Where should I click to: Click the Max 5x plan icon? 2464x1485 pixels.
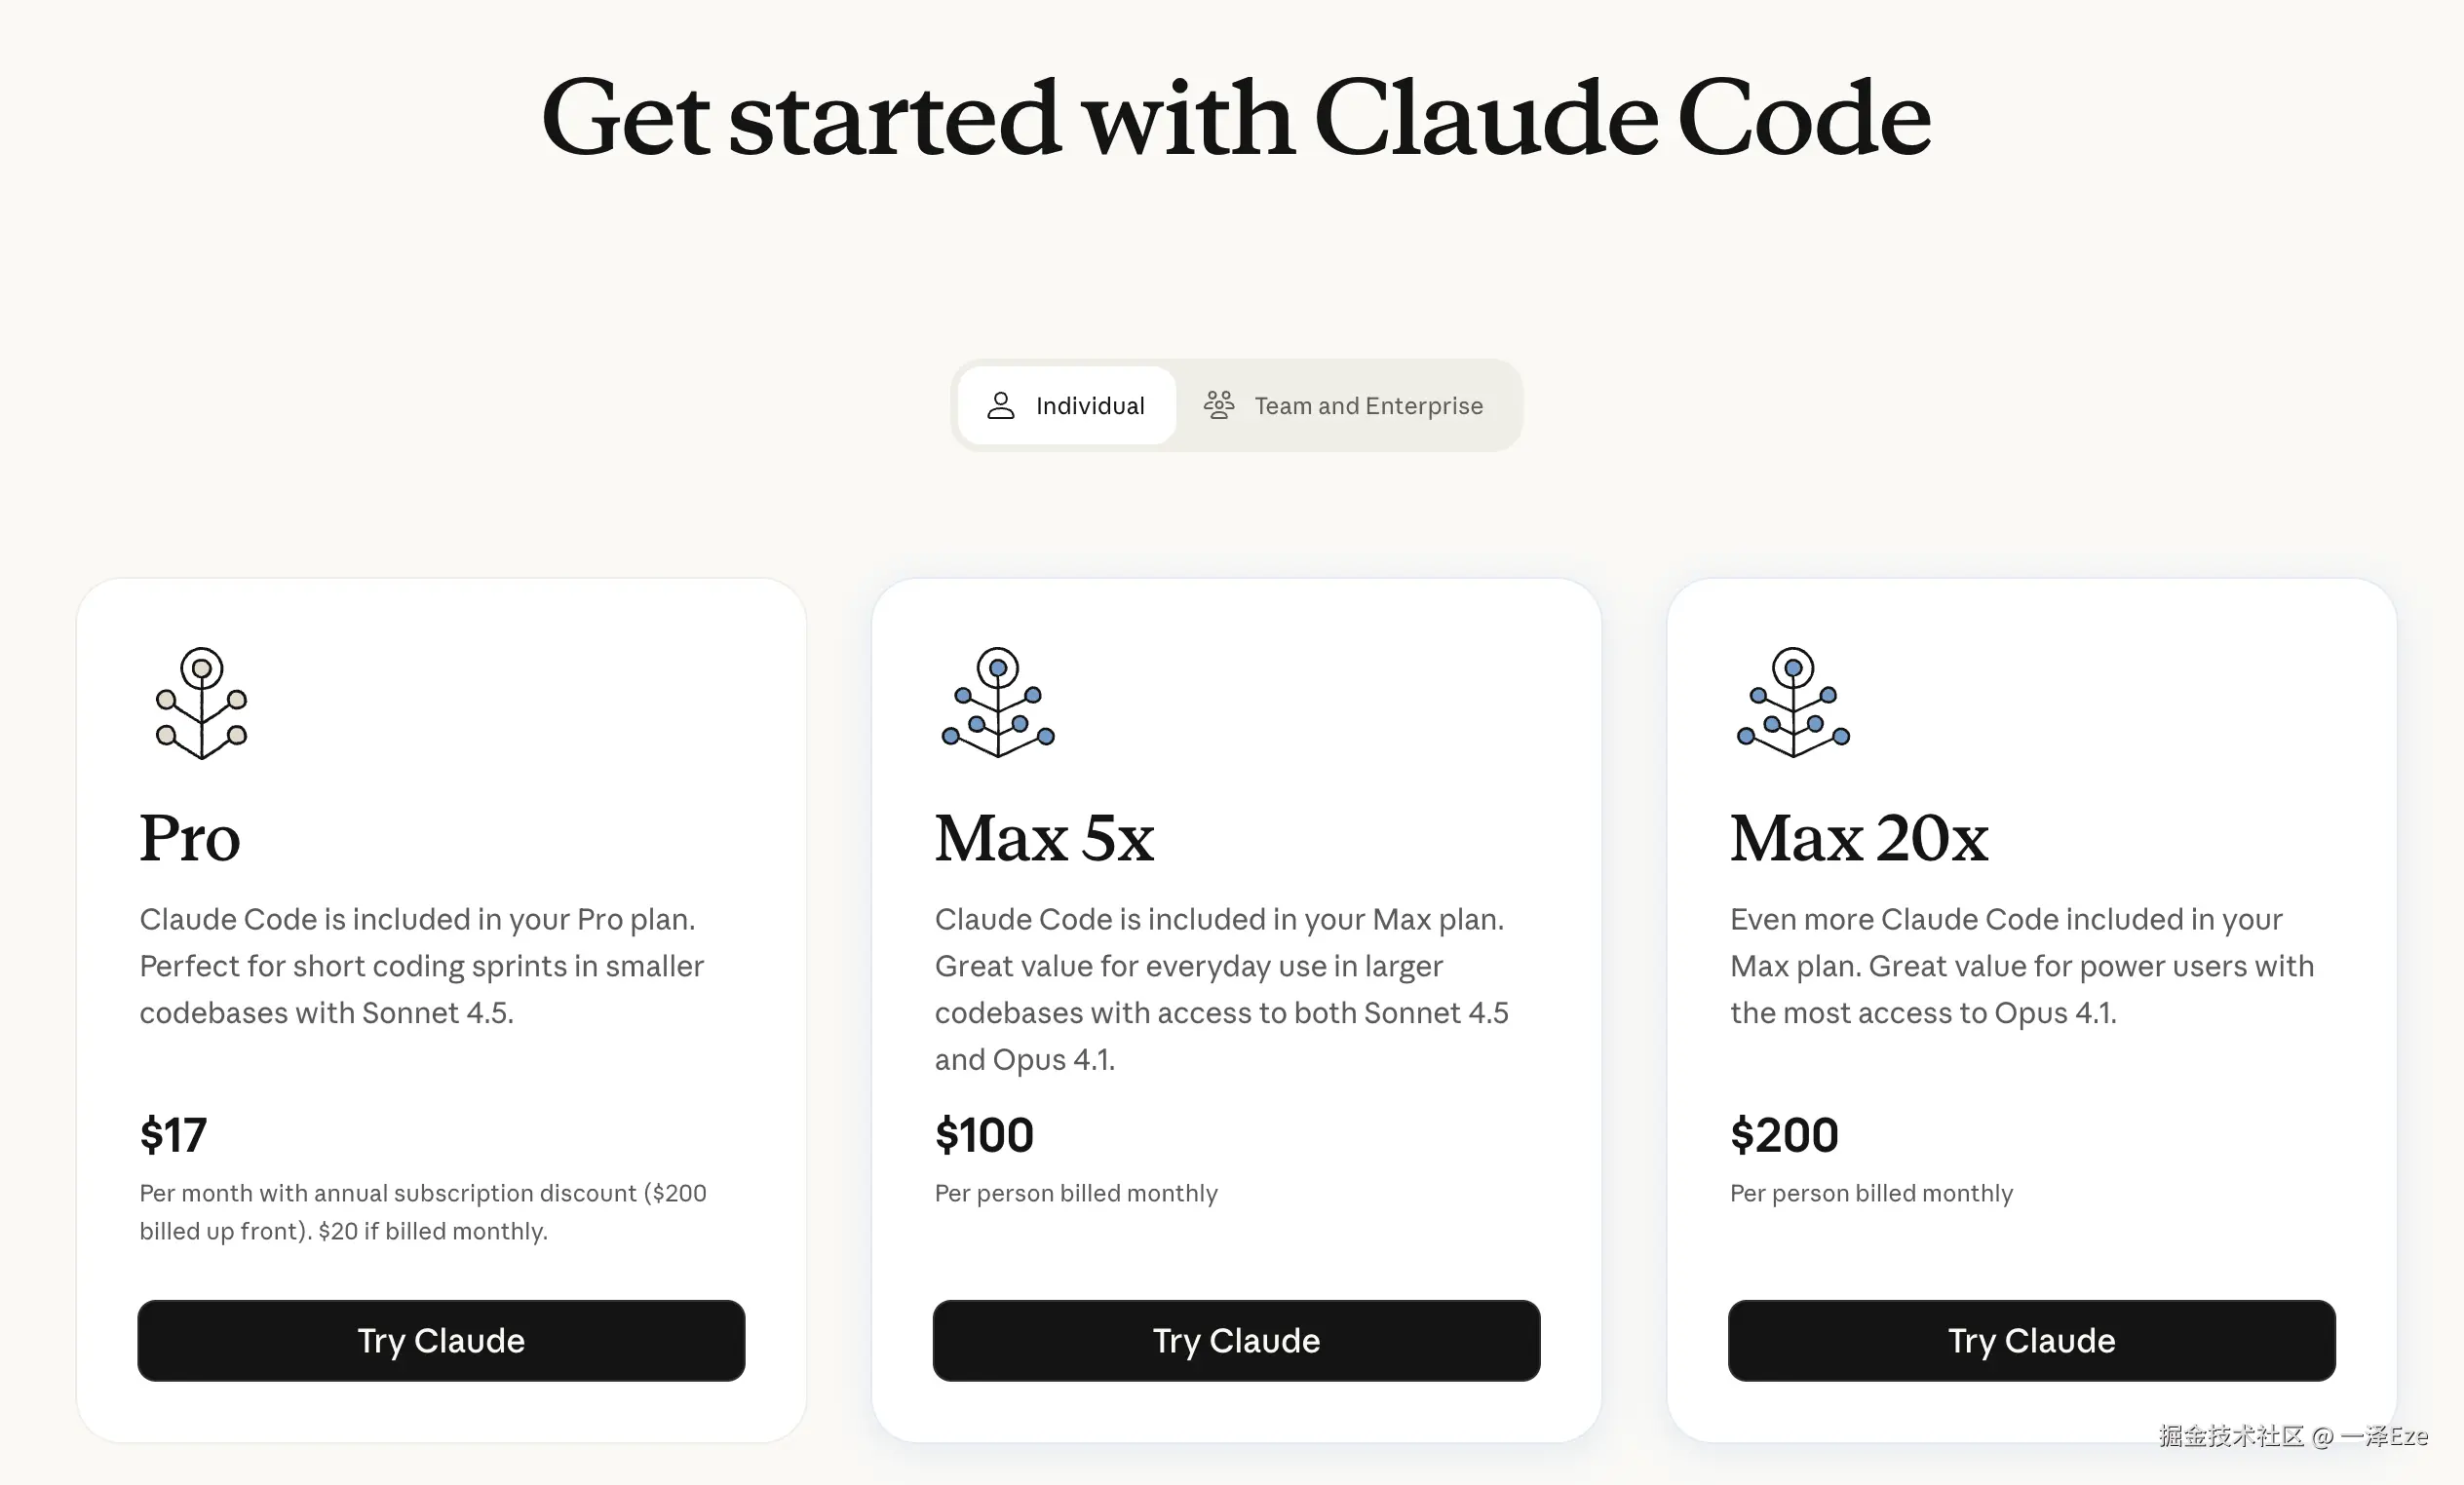[997, 703]
